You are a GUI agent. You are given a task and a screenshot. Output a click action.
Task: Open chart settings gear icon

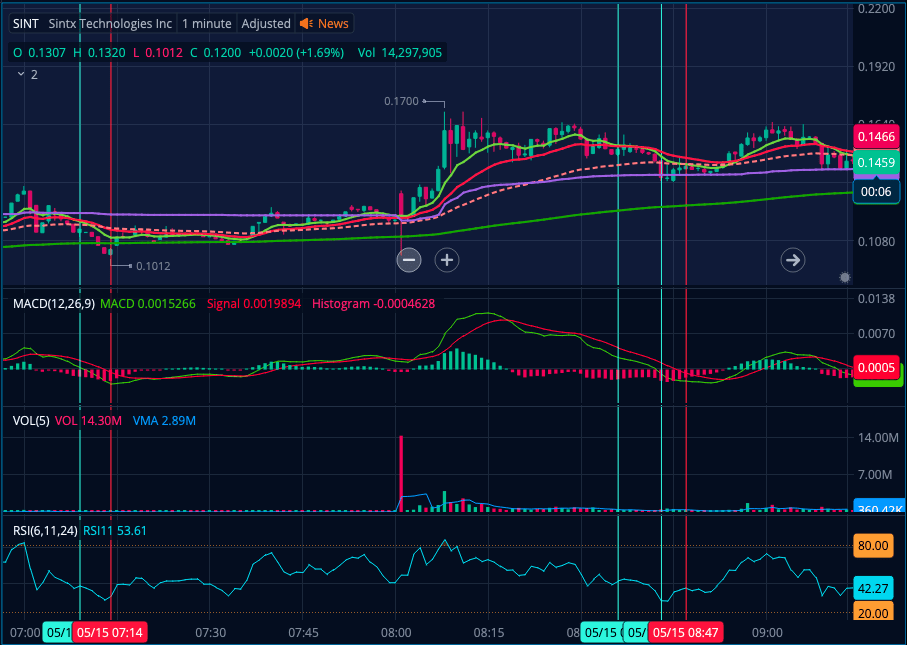845,277
